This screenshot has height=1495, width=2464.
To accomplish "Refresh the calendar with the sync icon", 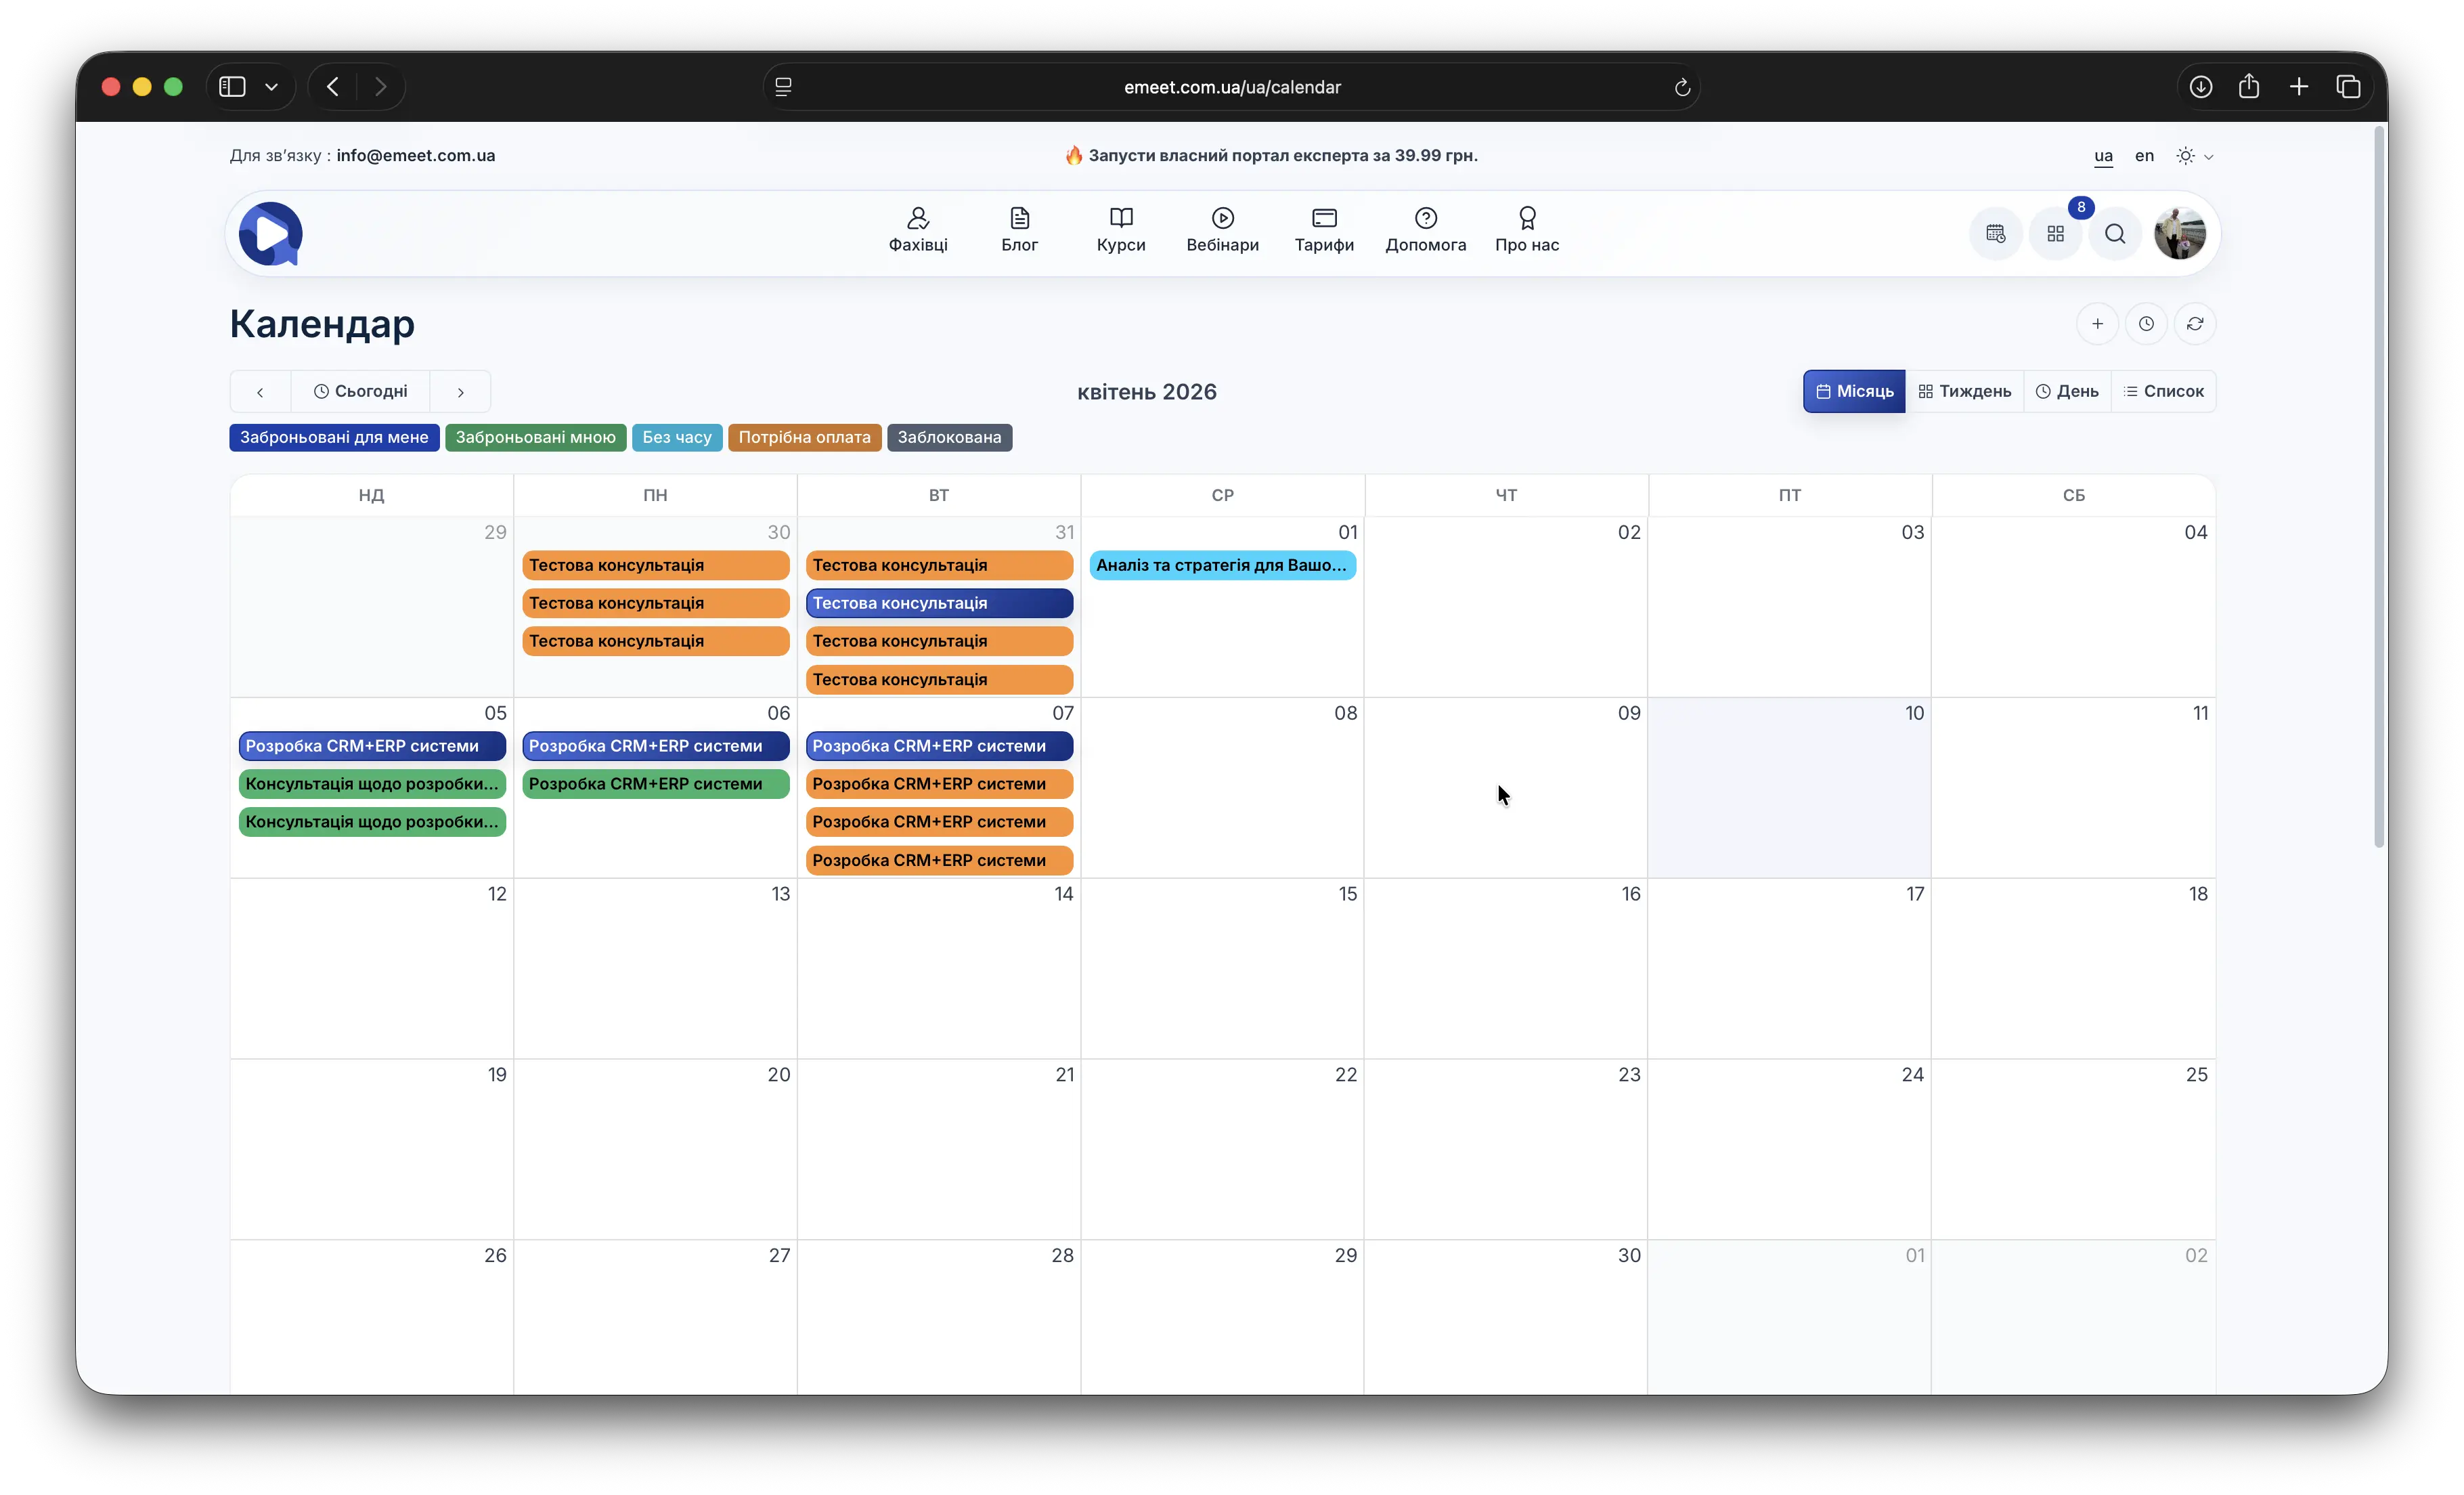I will [x=2195, y=324].
